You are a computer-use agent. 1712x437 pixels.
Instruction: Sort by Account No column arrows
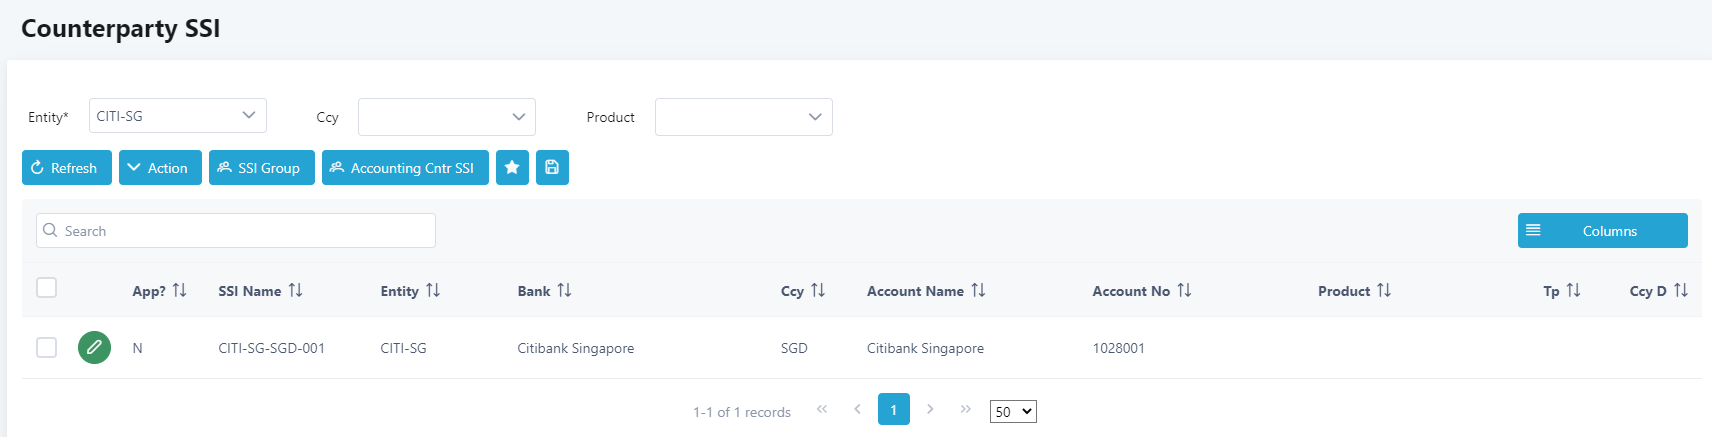[x=1185, y=291]
